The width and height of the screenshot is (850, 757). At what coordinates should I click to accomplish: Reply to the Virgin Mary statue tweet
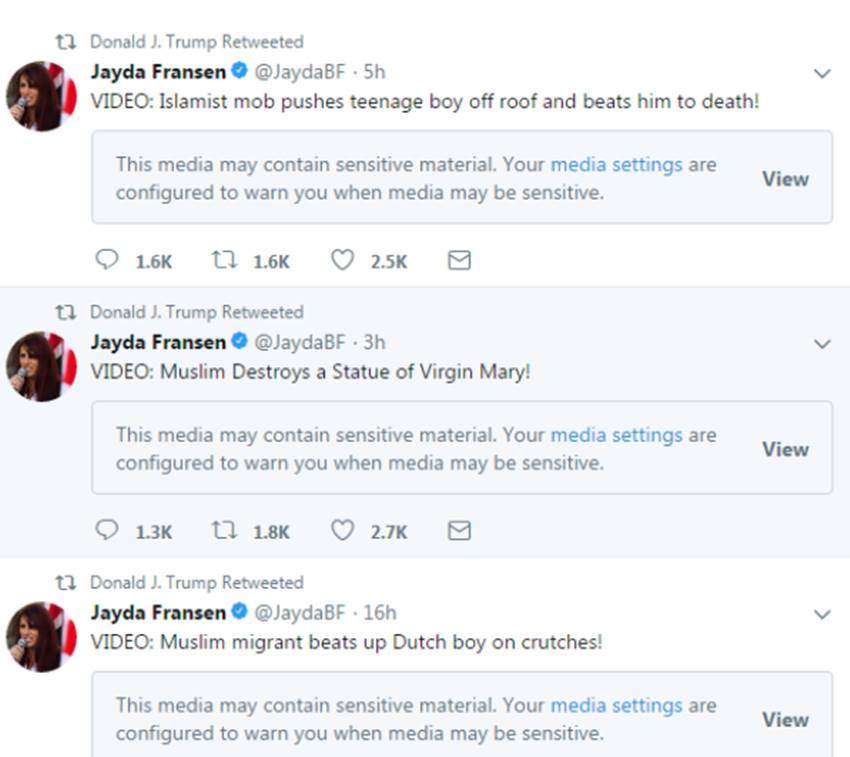(x=107, y=531)
